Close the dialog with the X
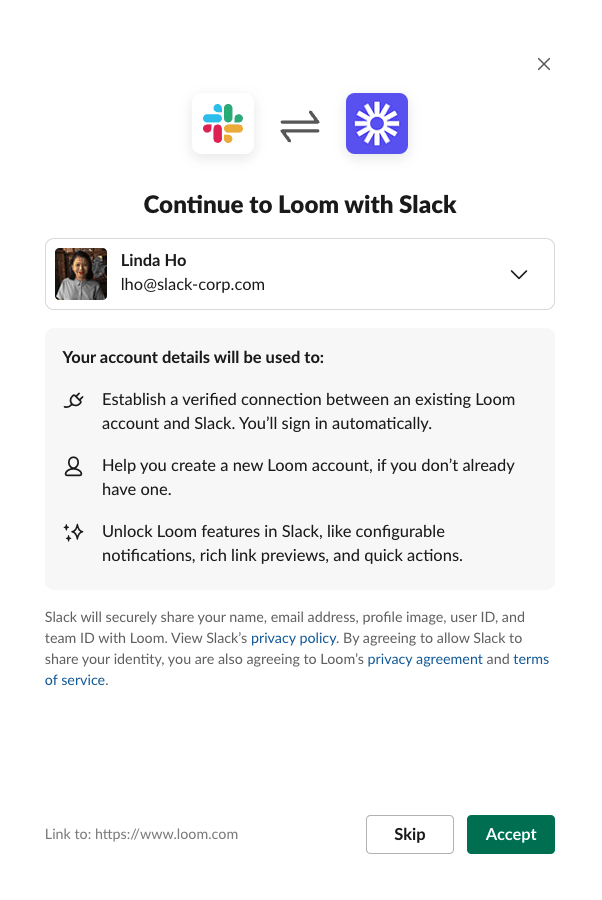This screenshot has height=900, width=602. 544,64
